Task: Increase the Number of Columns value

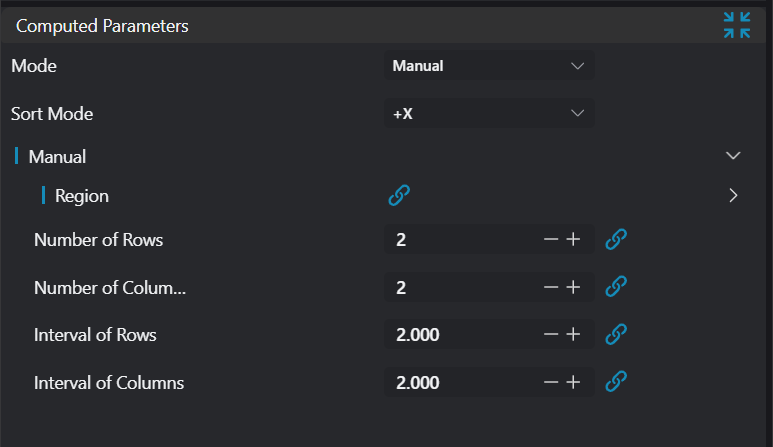Action: pos(574,287)
